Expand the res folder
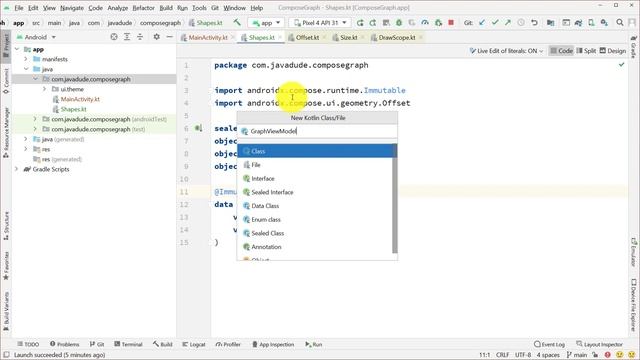The image size is (640, 360). pos(26,149)
